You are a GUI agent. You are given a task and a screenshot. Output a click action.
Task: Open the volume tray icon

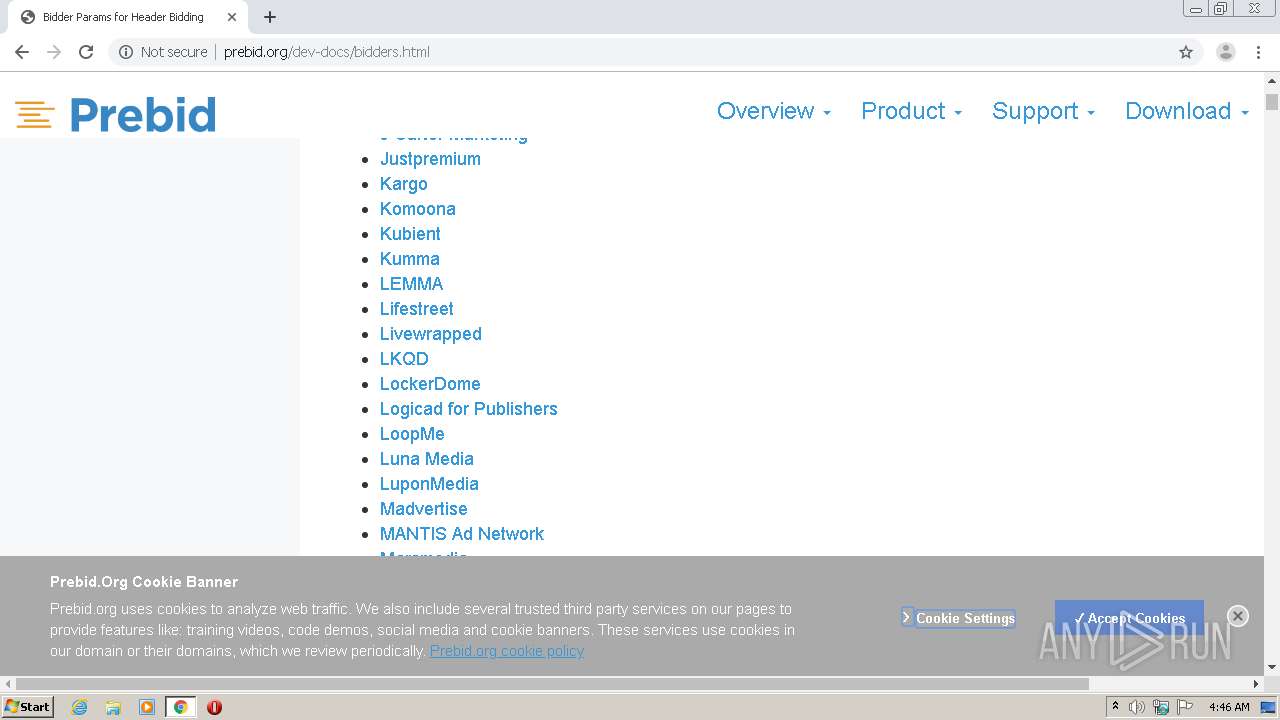point(1137,707)
